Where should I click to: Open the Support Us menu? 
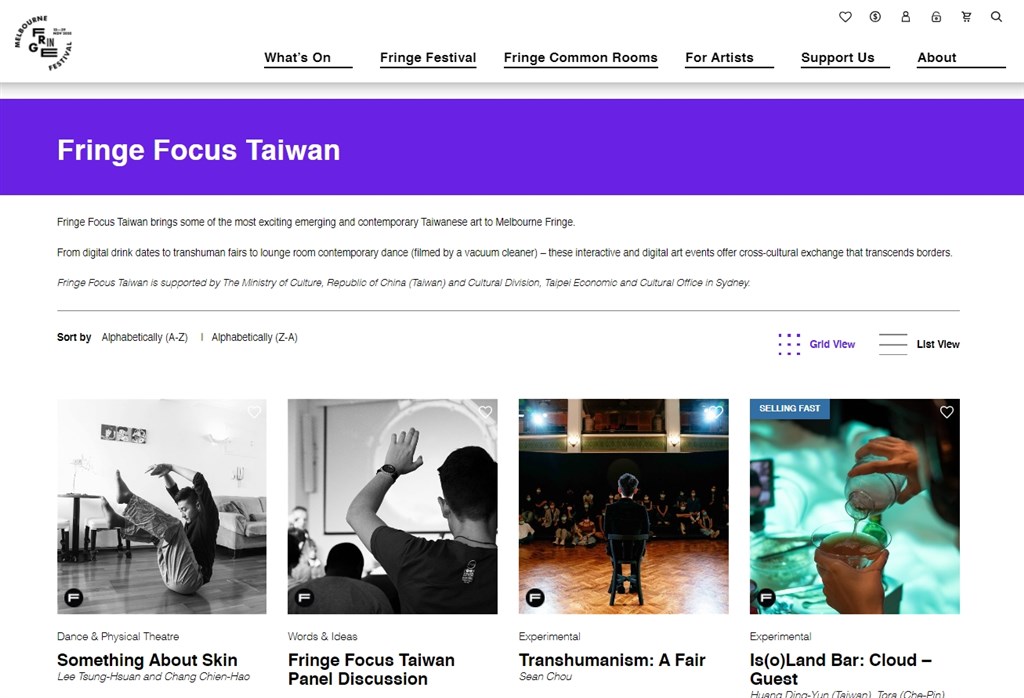pyautogui.click(x=837, y=57)
